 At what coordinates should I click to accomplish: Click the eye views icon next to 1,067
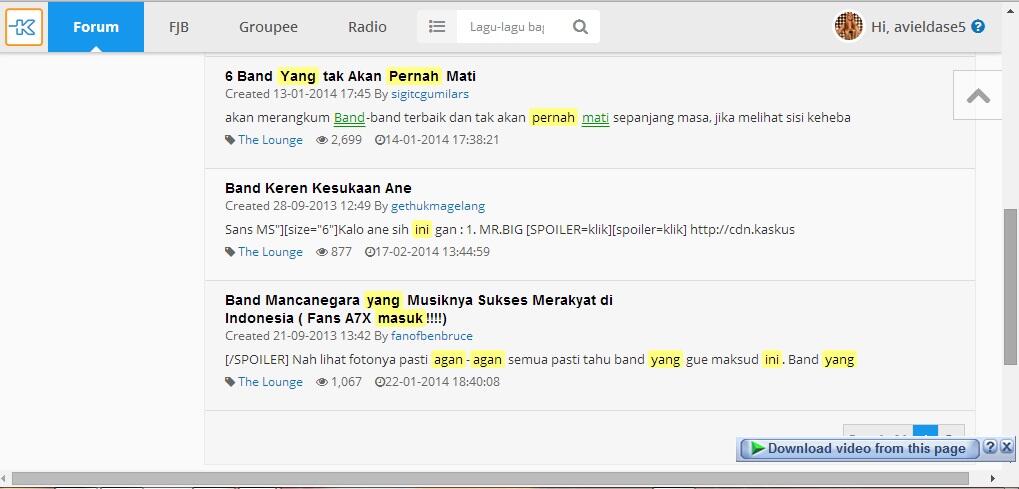[322, 382]
